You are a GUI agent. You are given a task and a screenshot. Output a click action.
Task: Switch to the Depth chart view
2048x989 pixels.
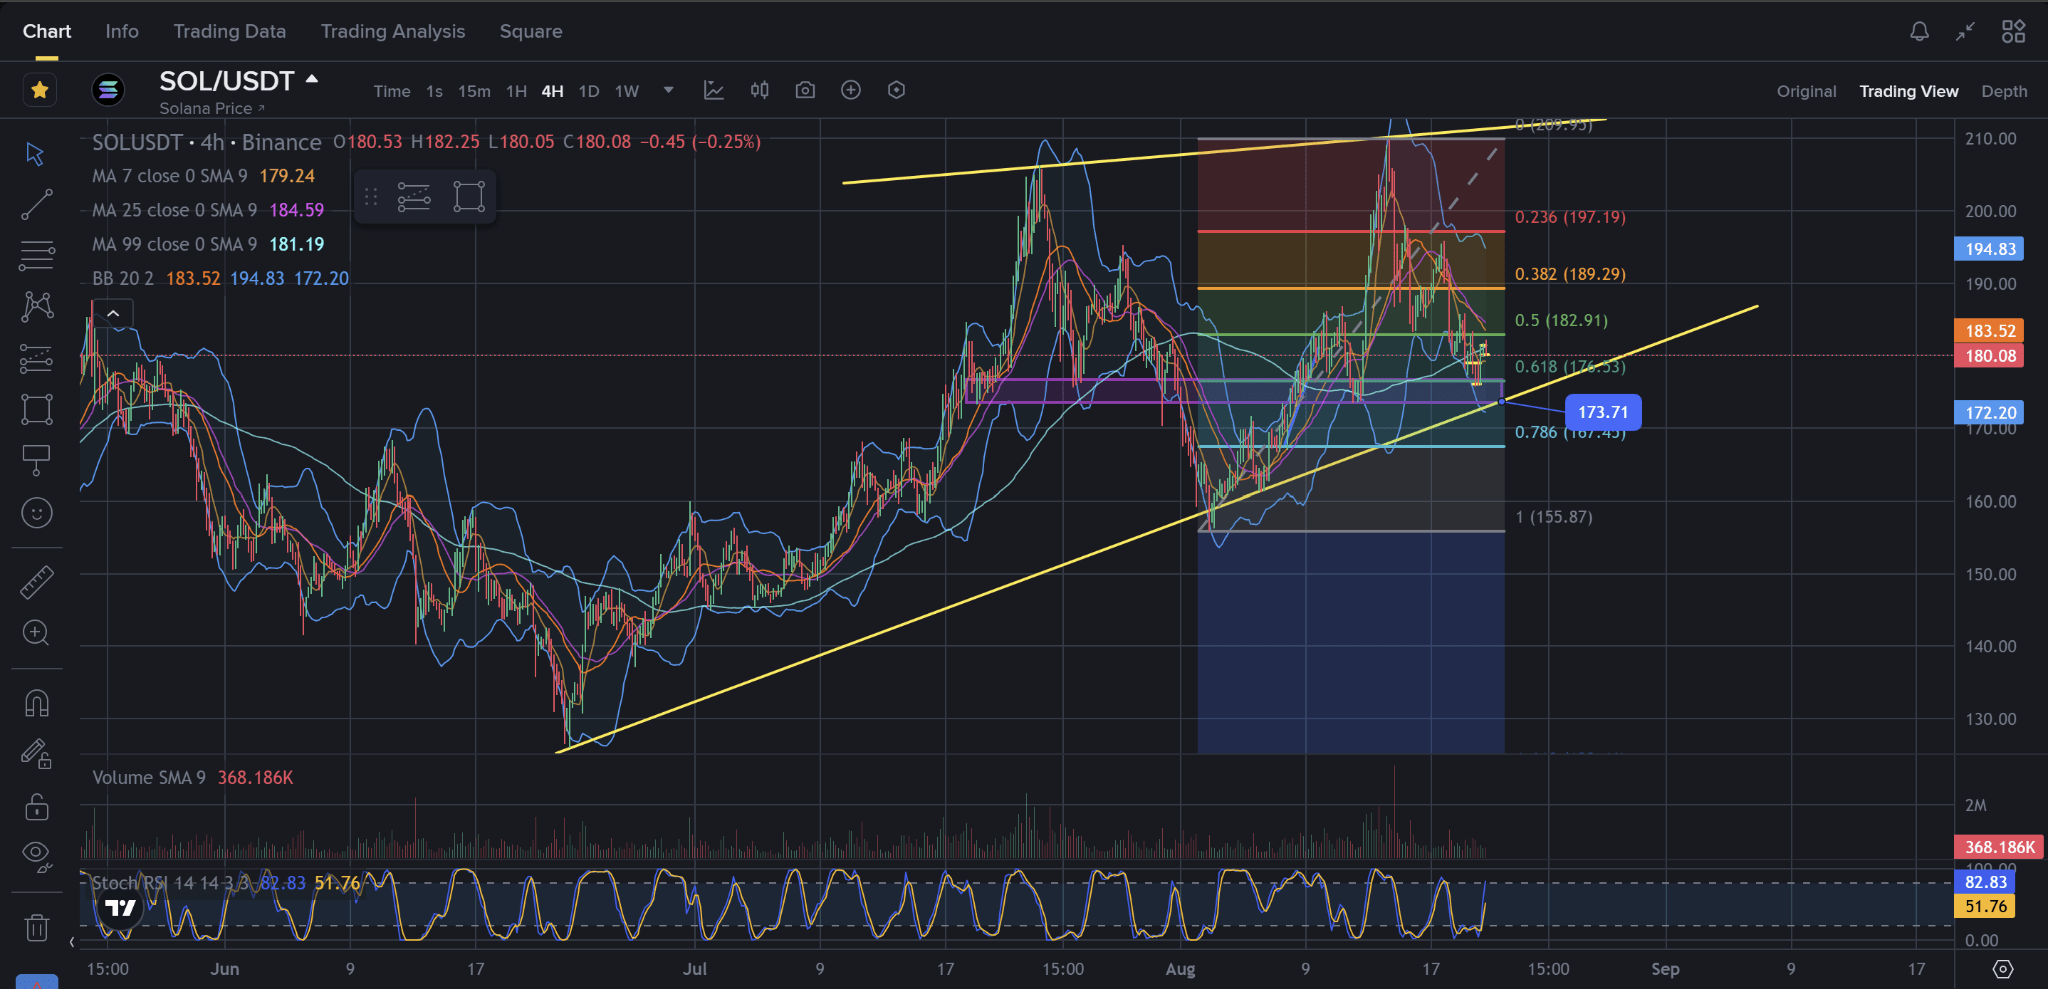click(2004, 91)
